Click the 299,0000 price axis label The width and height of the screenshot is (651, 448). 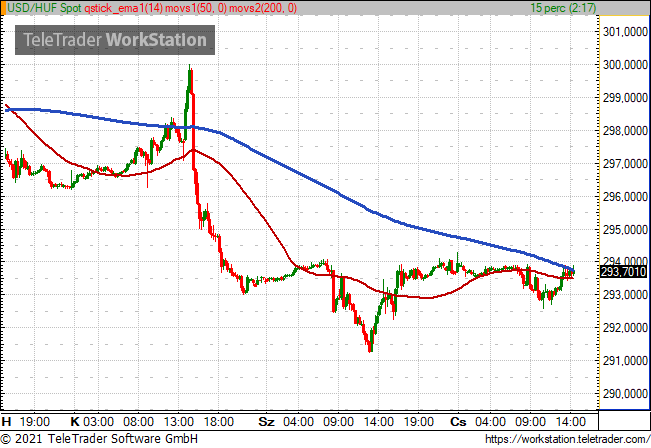coord(625,98)
